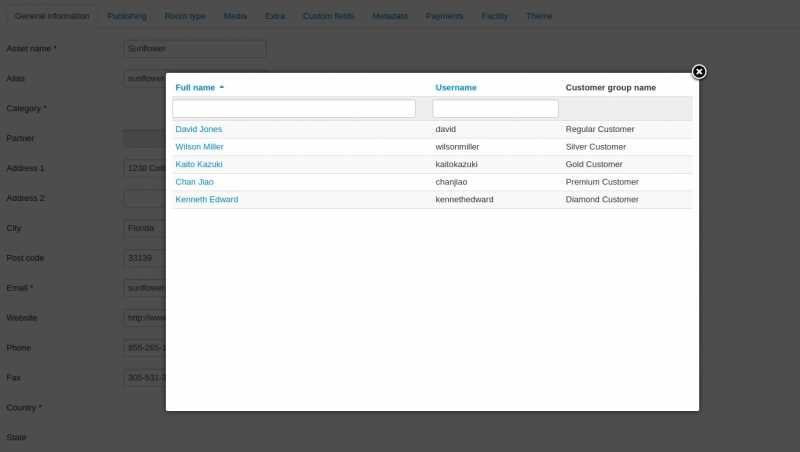Viewport: 800px width, 452px height.
Task: Choose Kenneth Edward from the list
Action: click(207, 200)
